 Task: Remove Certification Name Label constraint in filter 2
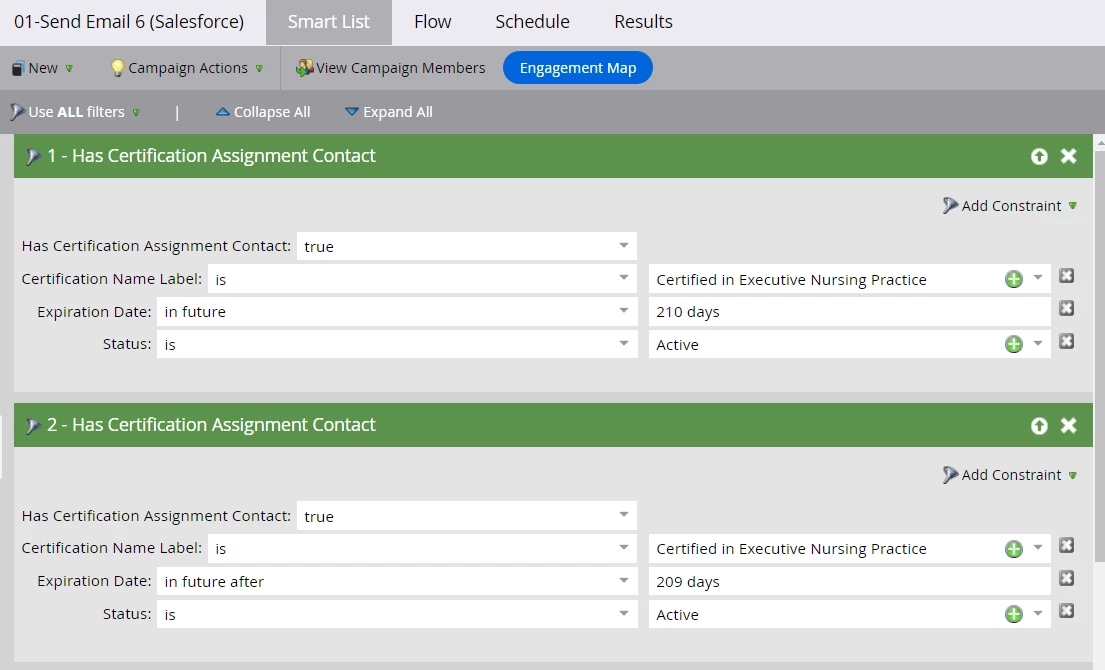point(1066,545)
